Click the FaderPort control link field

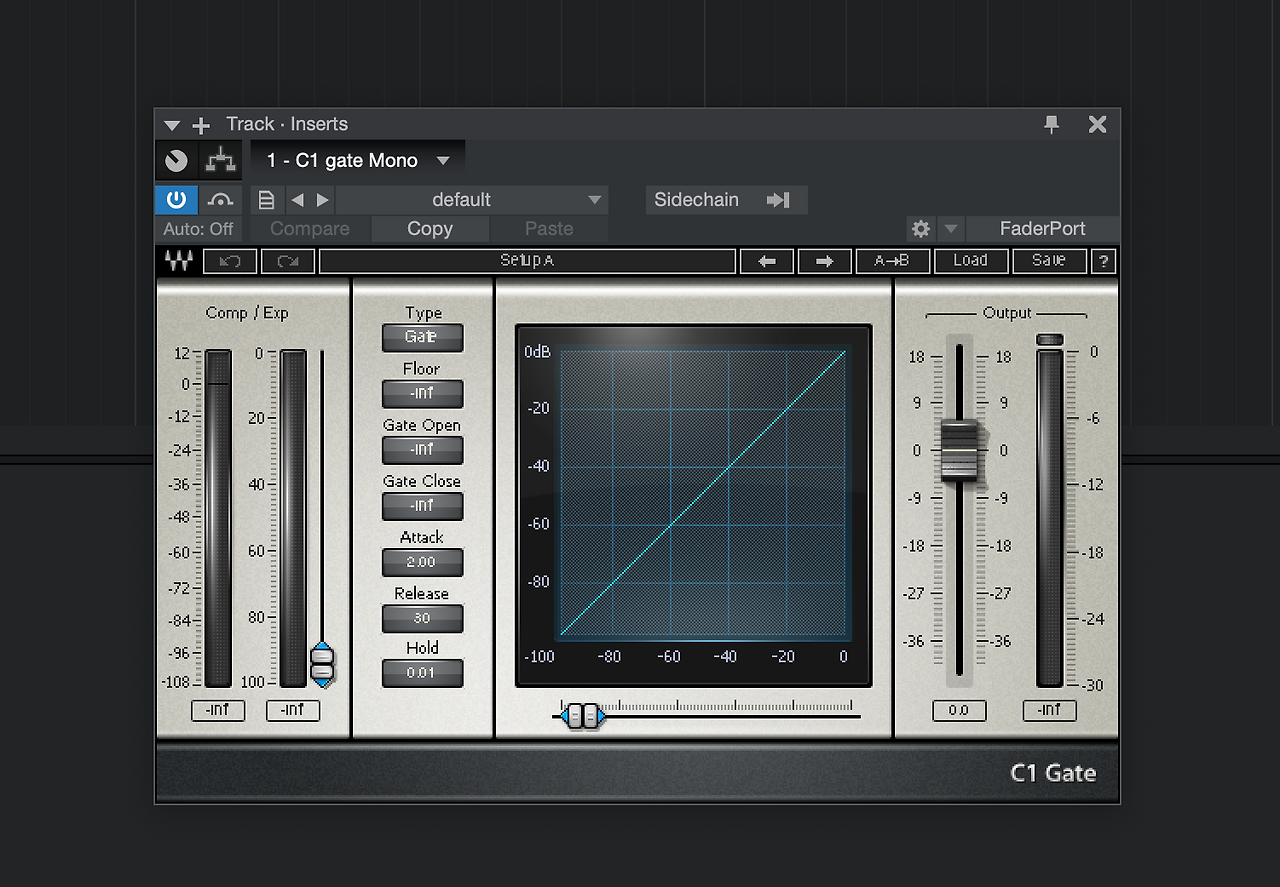coord(1042,229)
